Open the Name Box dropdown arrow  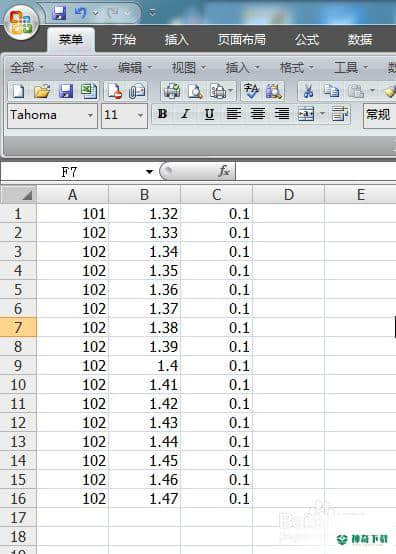[x=149, y=172]
